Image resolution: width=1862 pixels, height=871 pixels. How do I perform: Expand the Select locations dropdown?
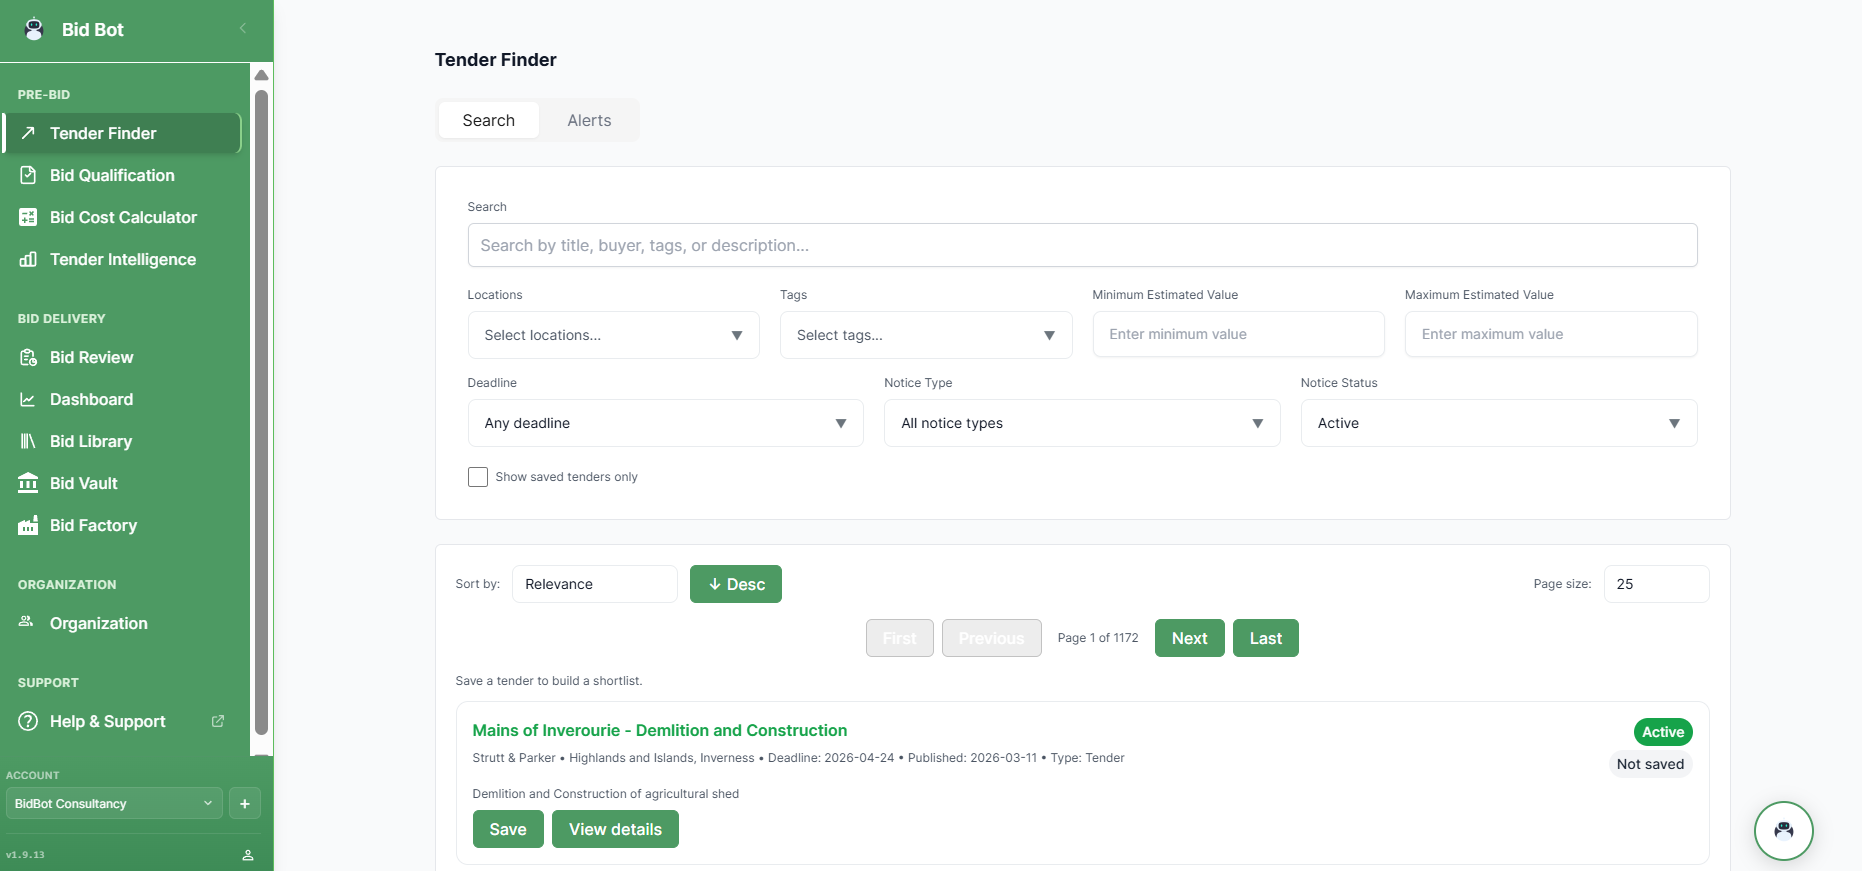[x=613, y=335]
